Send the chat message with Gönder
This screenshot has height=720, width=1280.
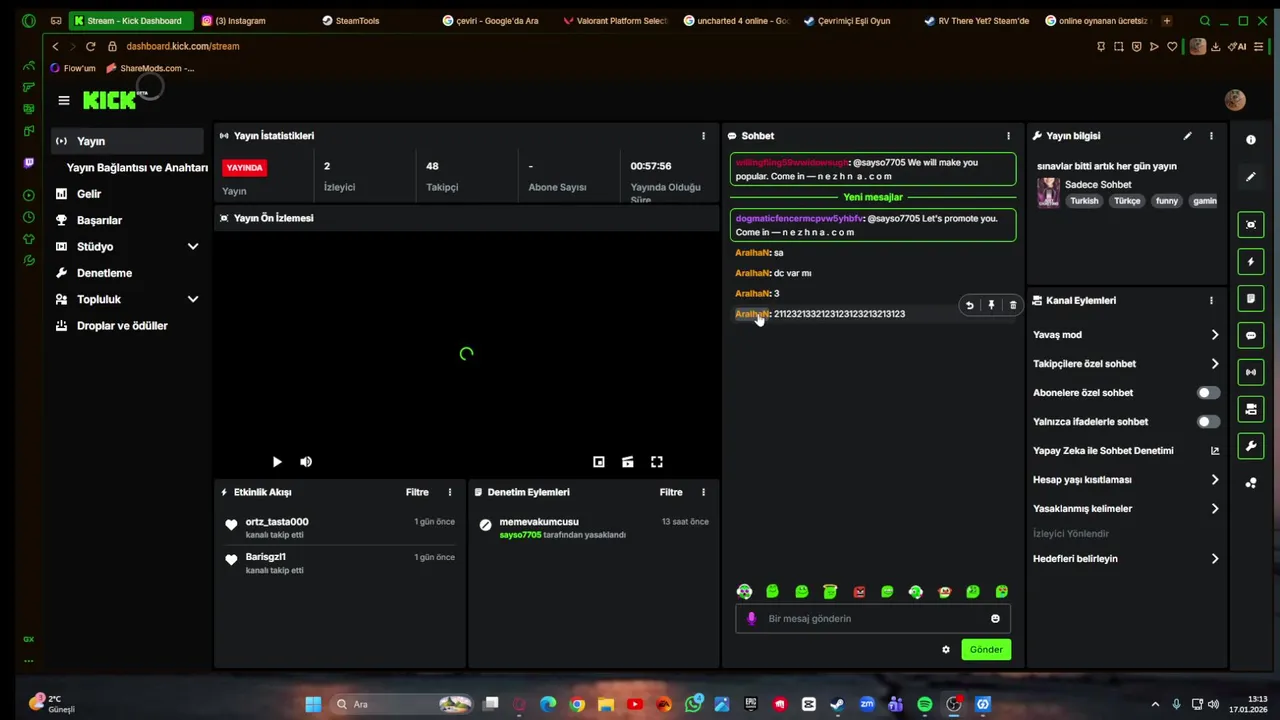[x=986, y=650]
